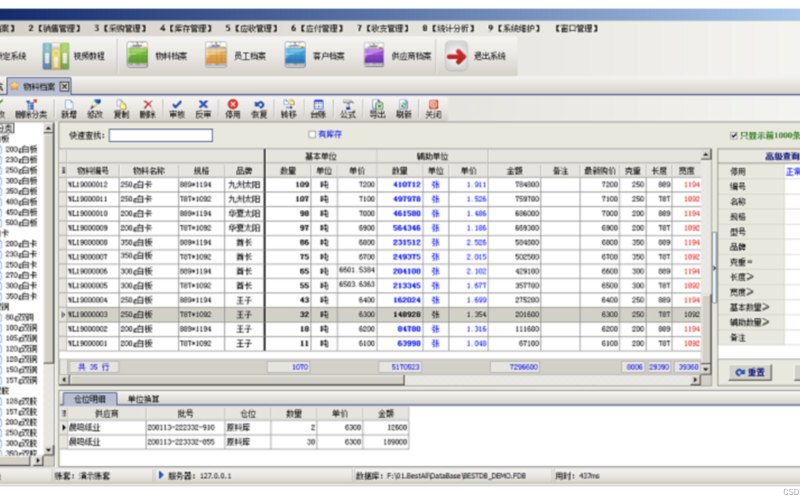This screenshot has height=500, width=800.
Task: Select tree item 200g白板
Action: point(21,149)
